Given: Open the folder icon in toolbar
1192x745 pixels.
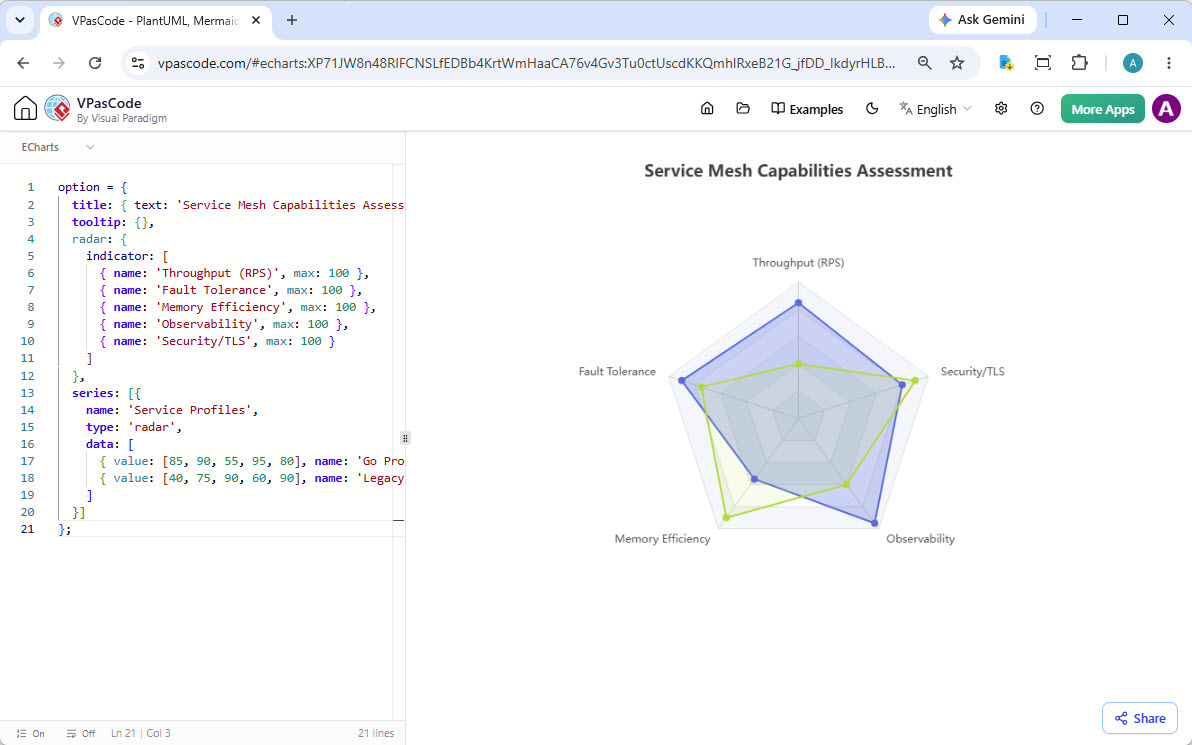Looking at the screenshot, I should [x=743, y=109].
